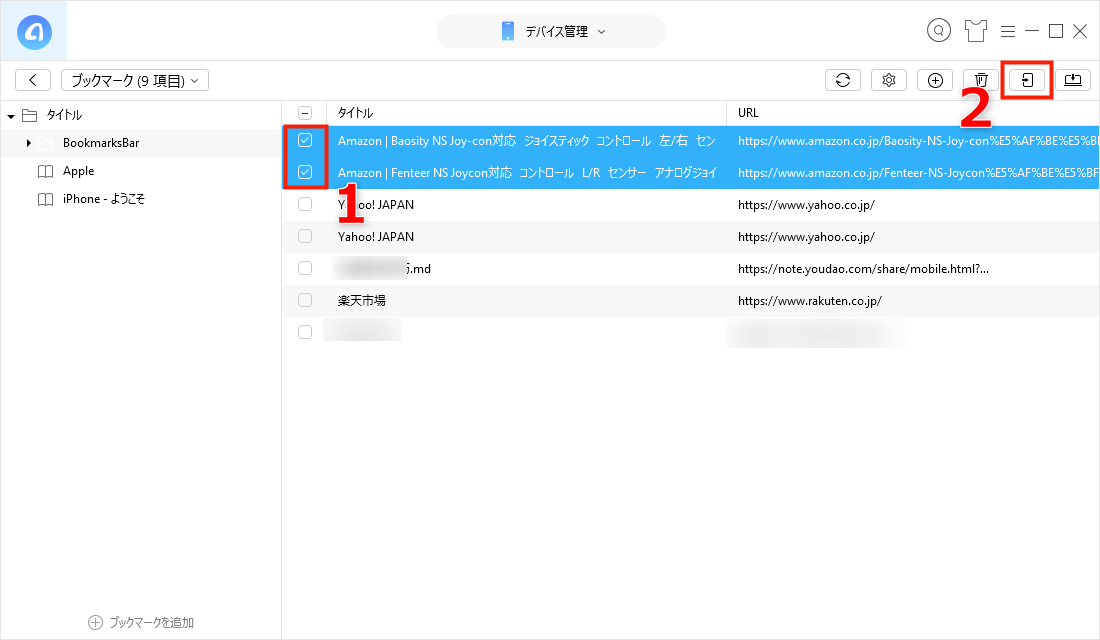Check the 楽天市場 row checkbox

[305, 300]
